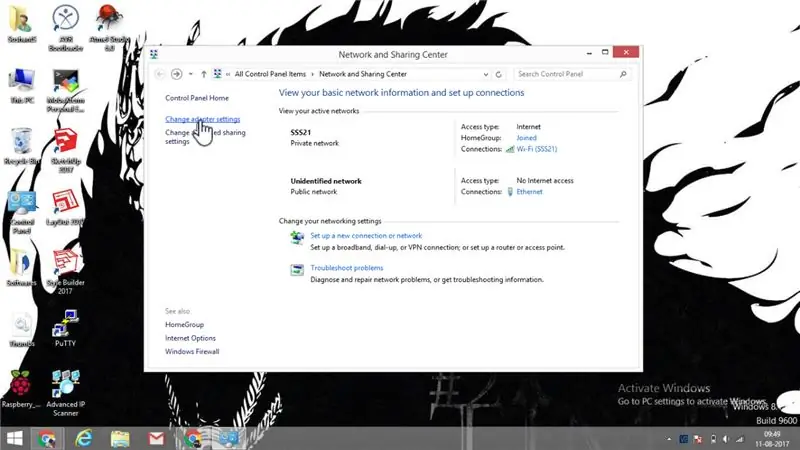Select the Sushant5 user folder desktop icon
The image size is (800, 450).
click(x=21, y=24)
